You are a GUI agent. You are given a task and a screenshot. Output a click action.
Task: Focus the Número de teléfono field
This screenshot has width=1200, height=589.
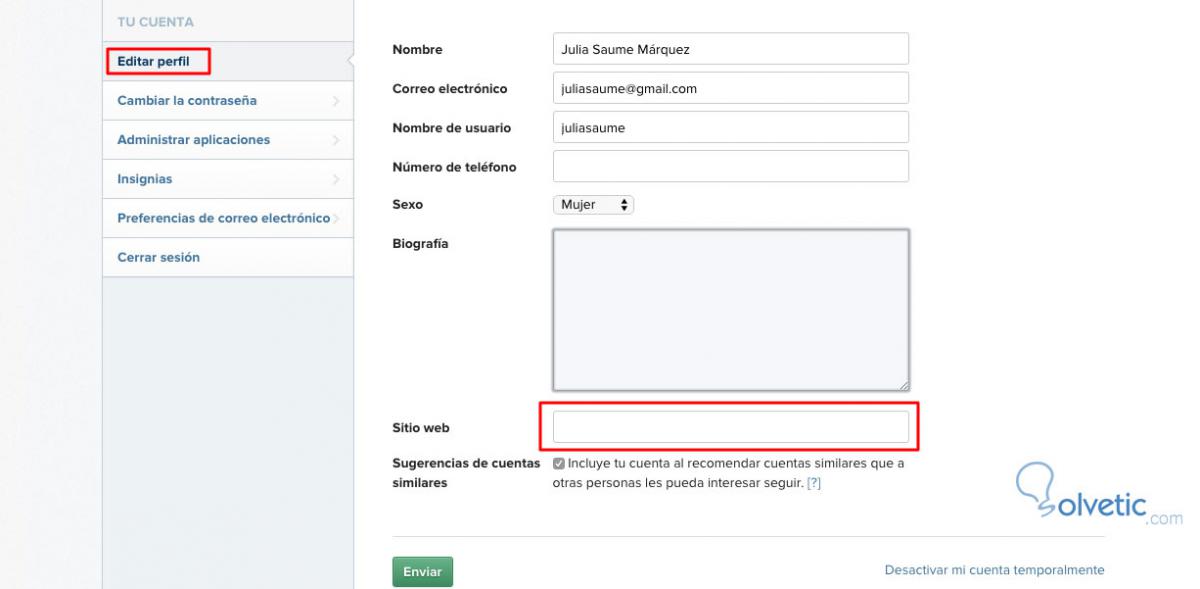pyautogui.click(x=730, y=166)
